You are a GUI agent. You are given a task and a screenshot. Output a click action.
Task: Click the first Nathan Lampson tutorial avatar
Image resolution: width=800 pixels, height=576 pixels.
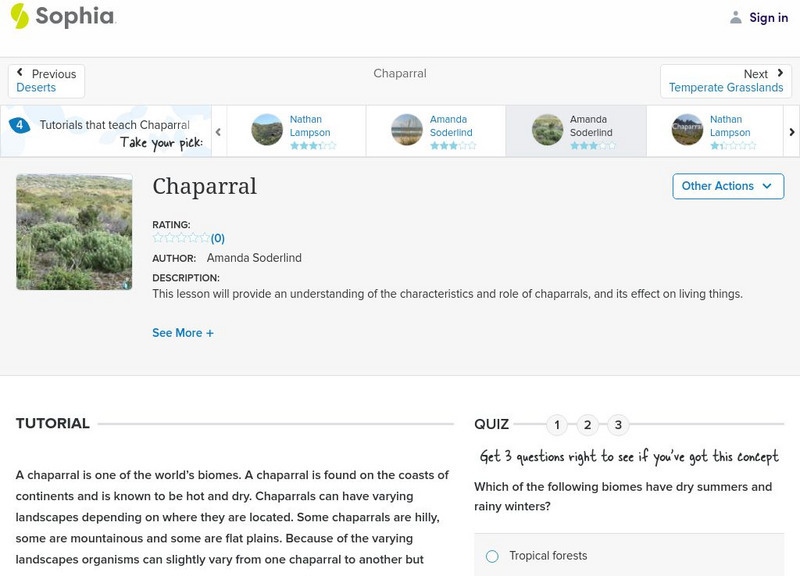pyautogui.click(x=267, y=130)
